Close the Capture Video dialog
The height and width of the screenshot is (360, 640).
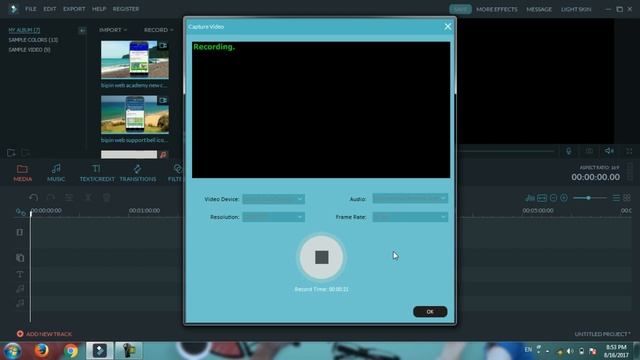(448, 27)
